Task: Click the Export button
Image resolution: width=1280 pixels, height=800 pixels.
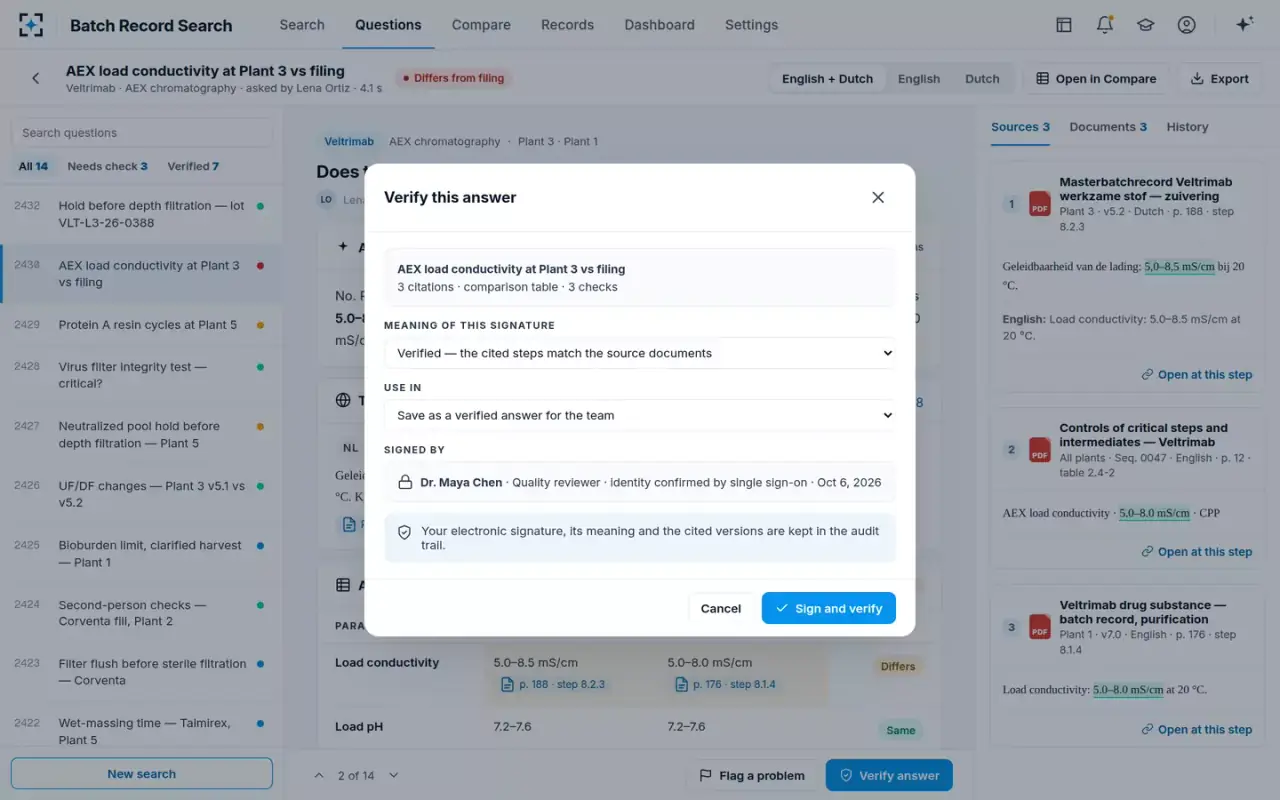Action: (x=1220, y=79)
